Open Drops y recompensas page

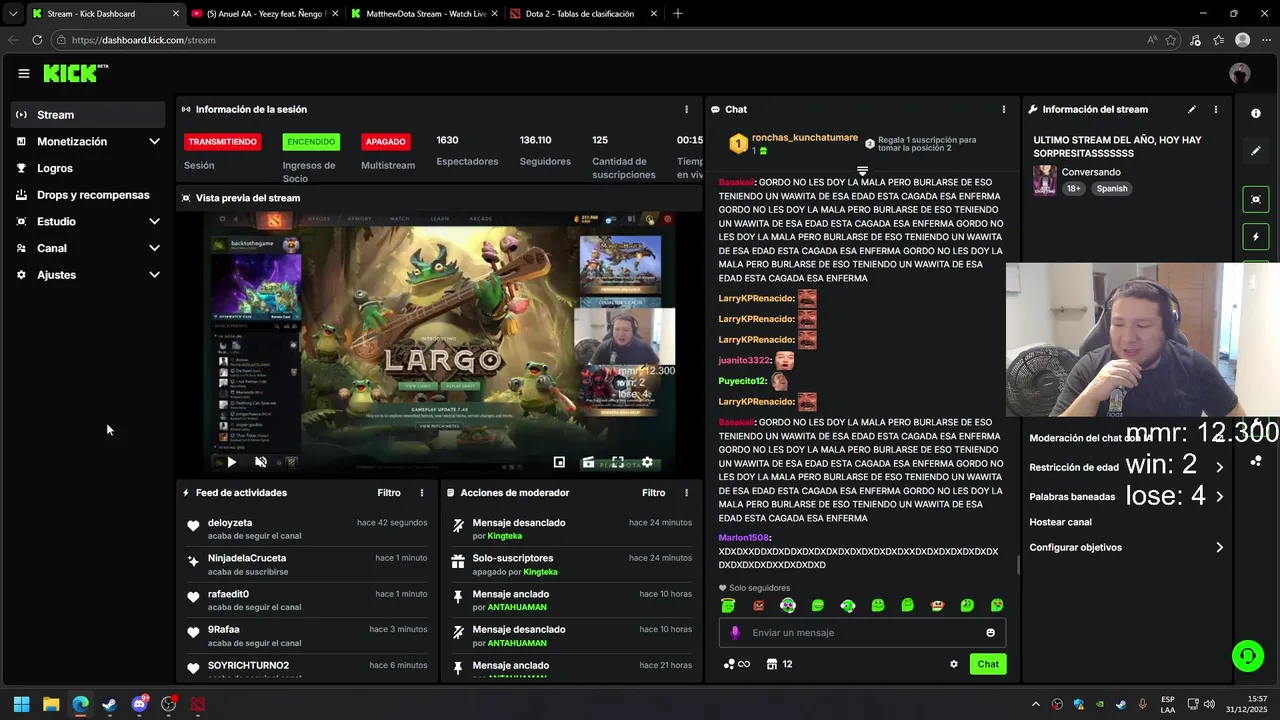89,195
